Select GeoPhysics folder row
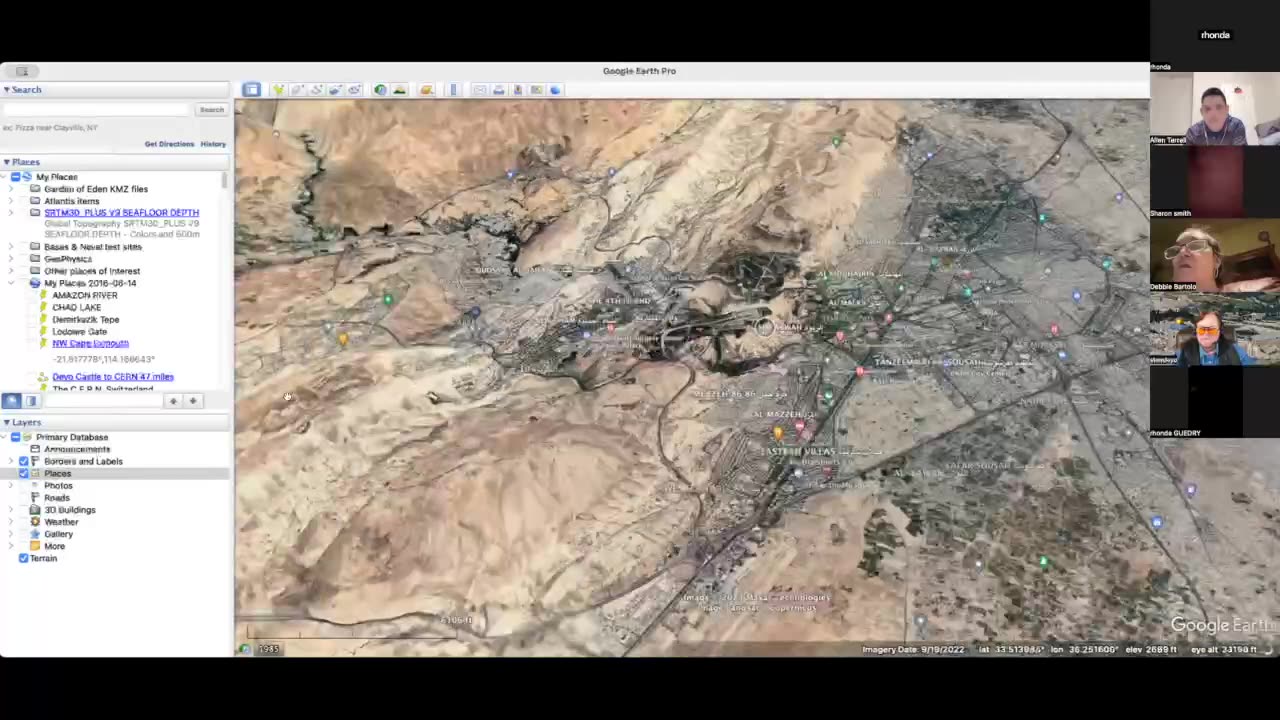Viewport: 1280px width, 720px height. click(68, 259)
